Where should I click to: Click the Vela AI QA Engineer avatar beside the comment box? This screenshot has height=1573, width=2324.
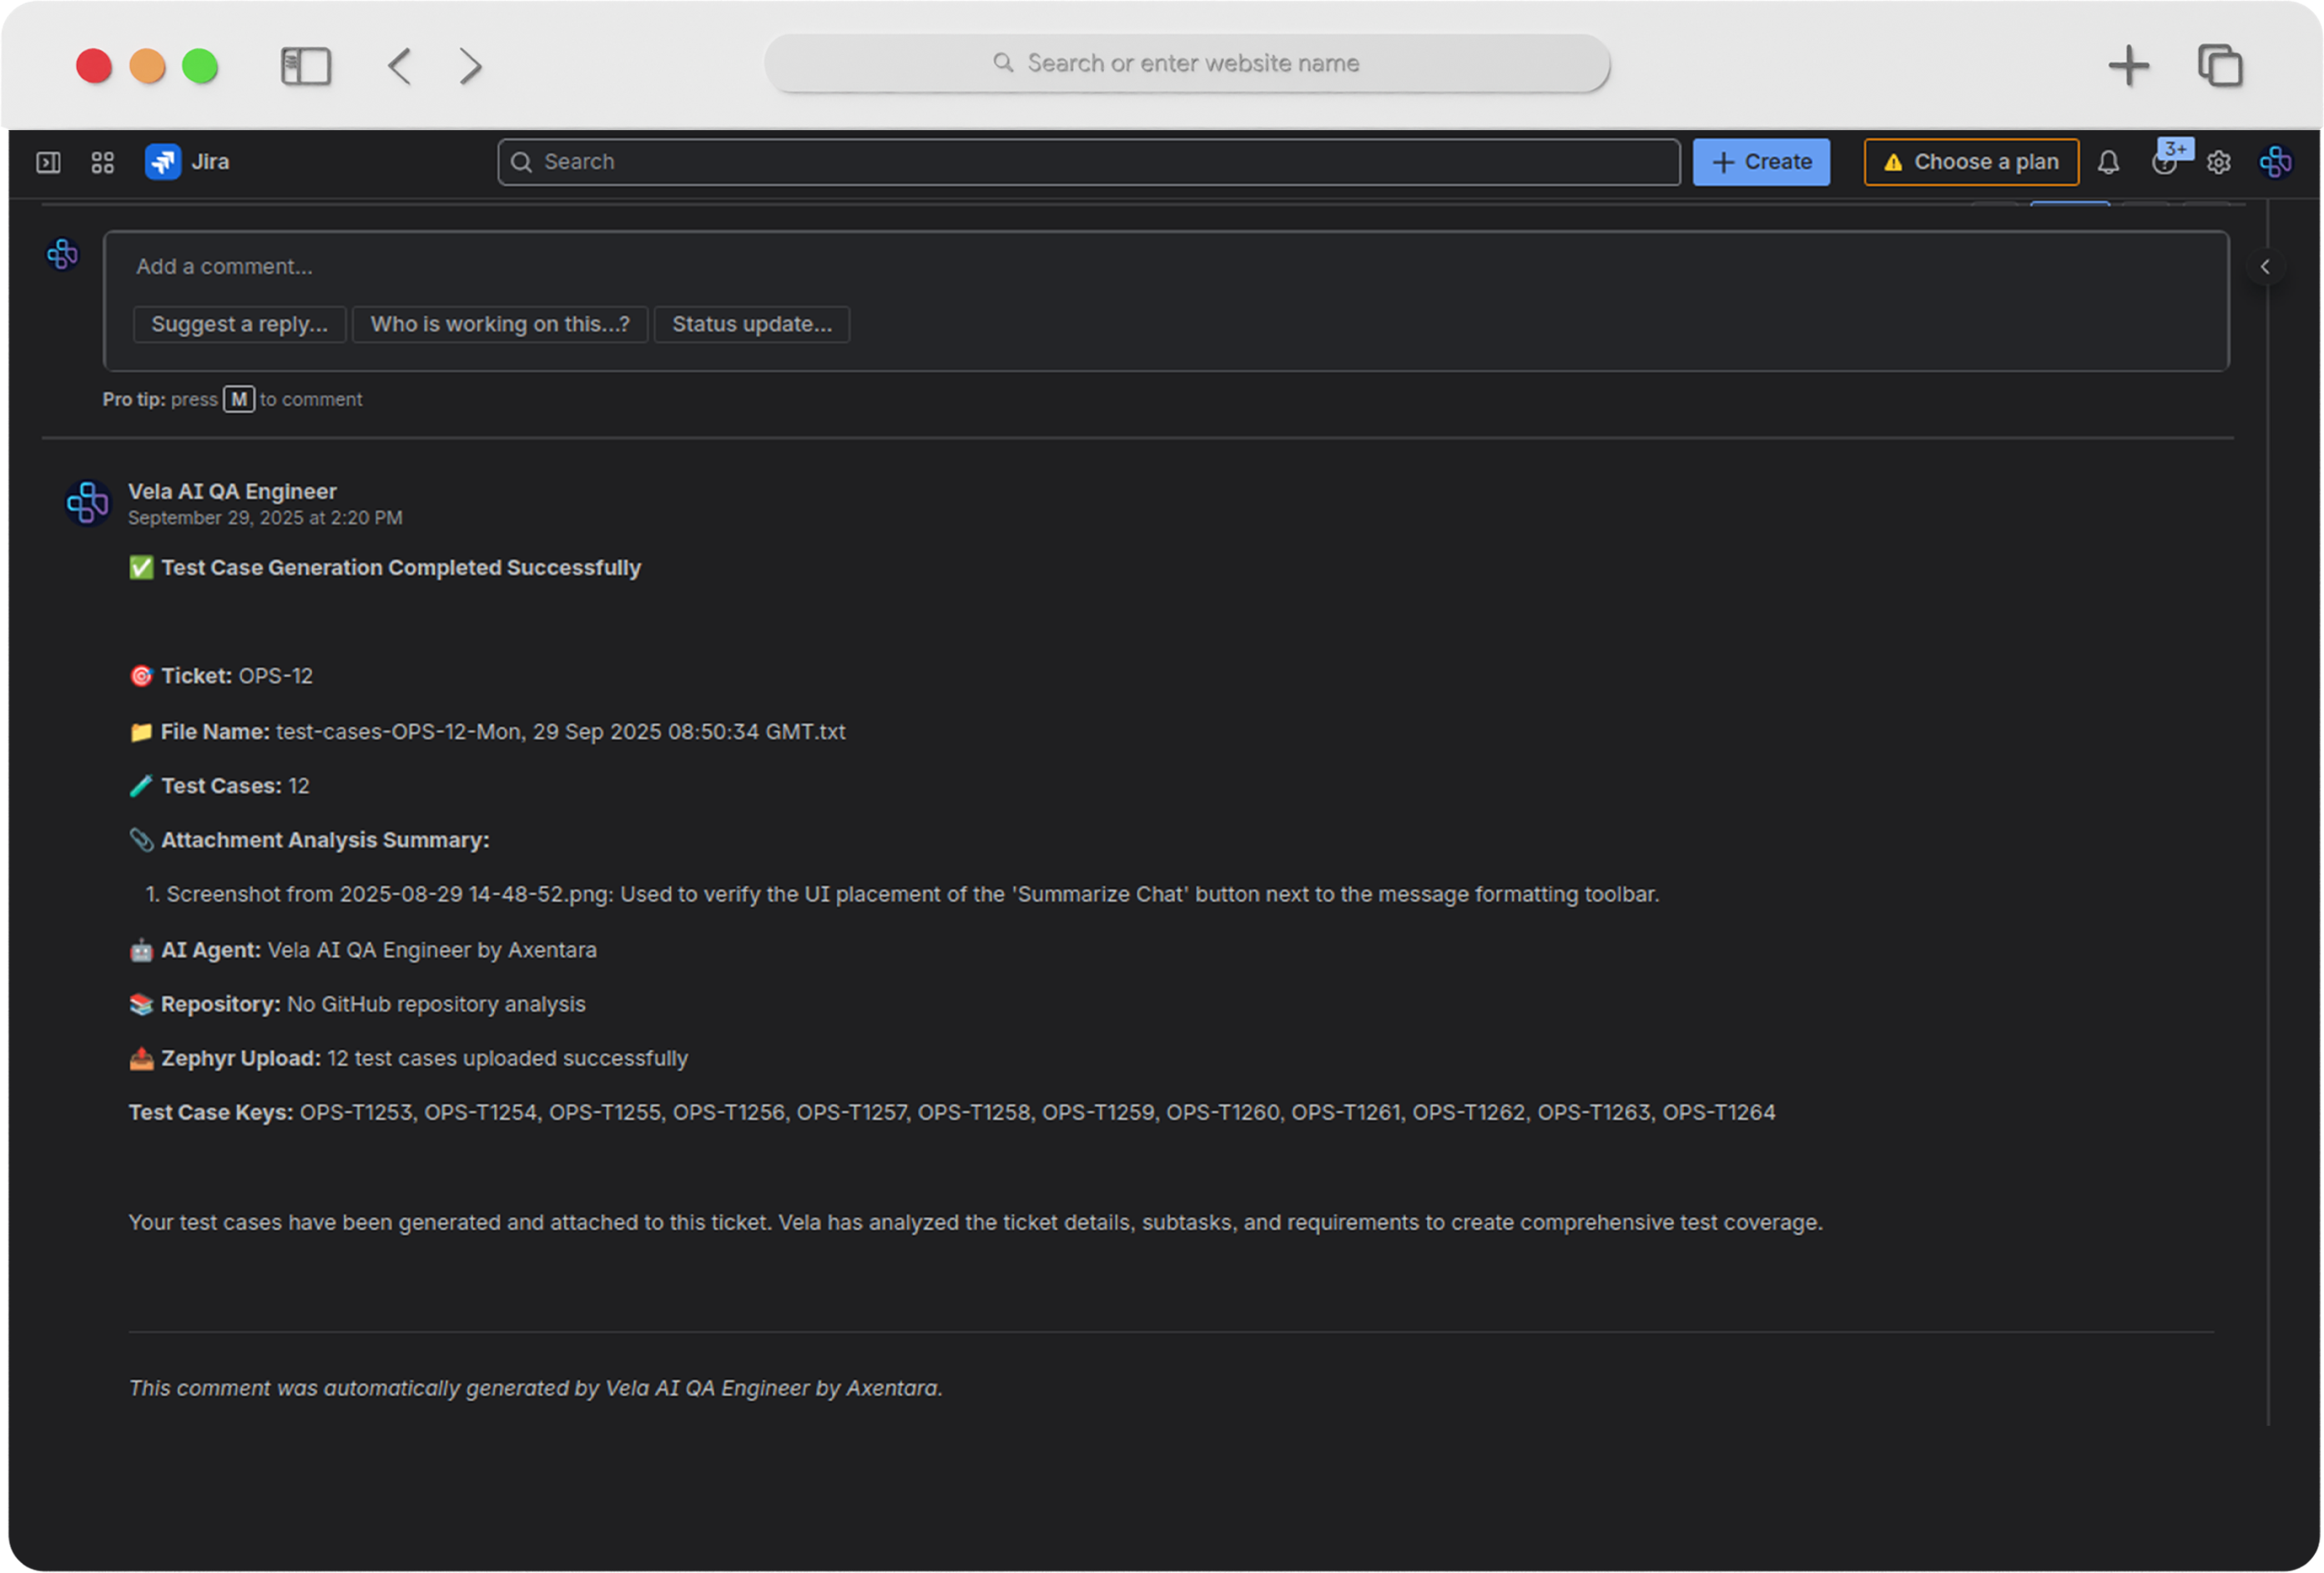click(62, 255)
